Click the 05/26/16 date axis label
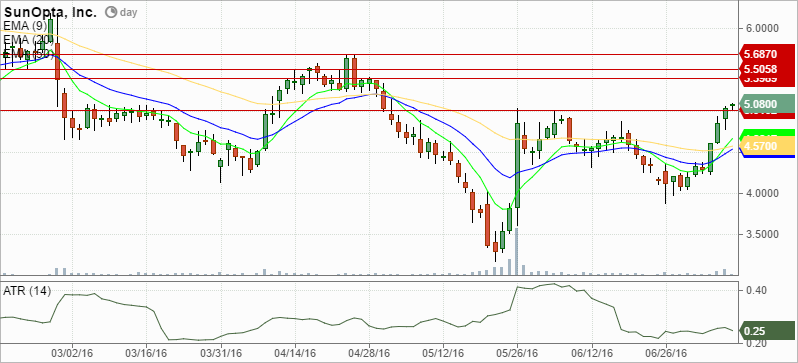 (x=518, y=353)
